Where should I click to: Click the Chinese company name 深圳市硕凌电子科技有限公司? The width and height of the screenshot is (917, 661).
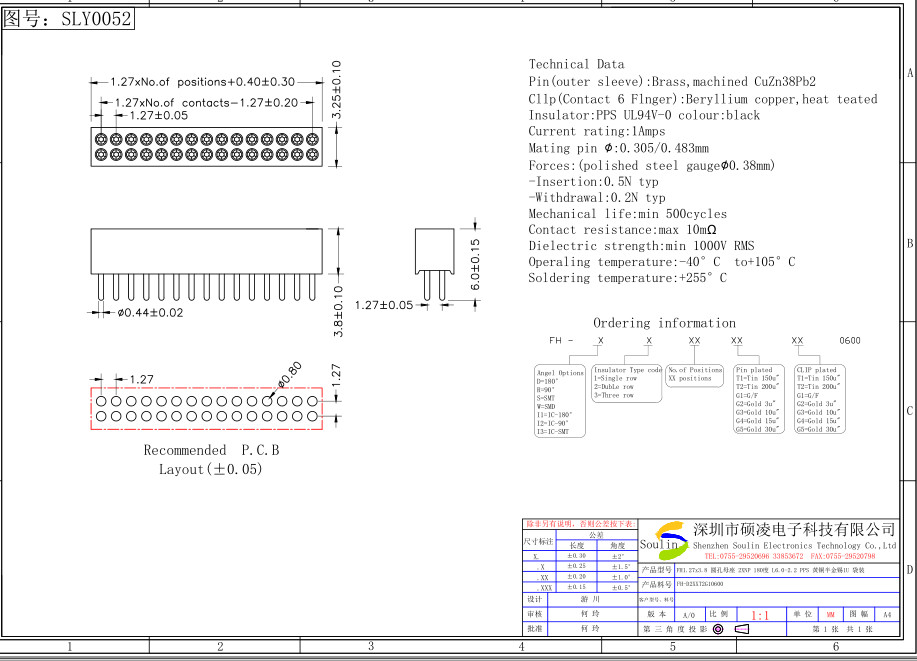click(x=794, y=530)
